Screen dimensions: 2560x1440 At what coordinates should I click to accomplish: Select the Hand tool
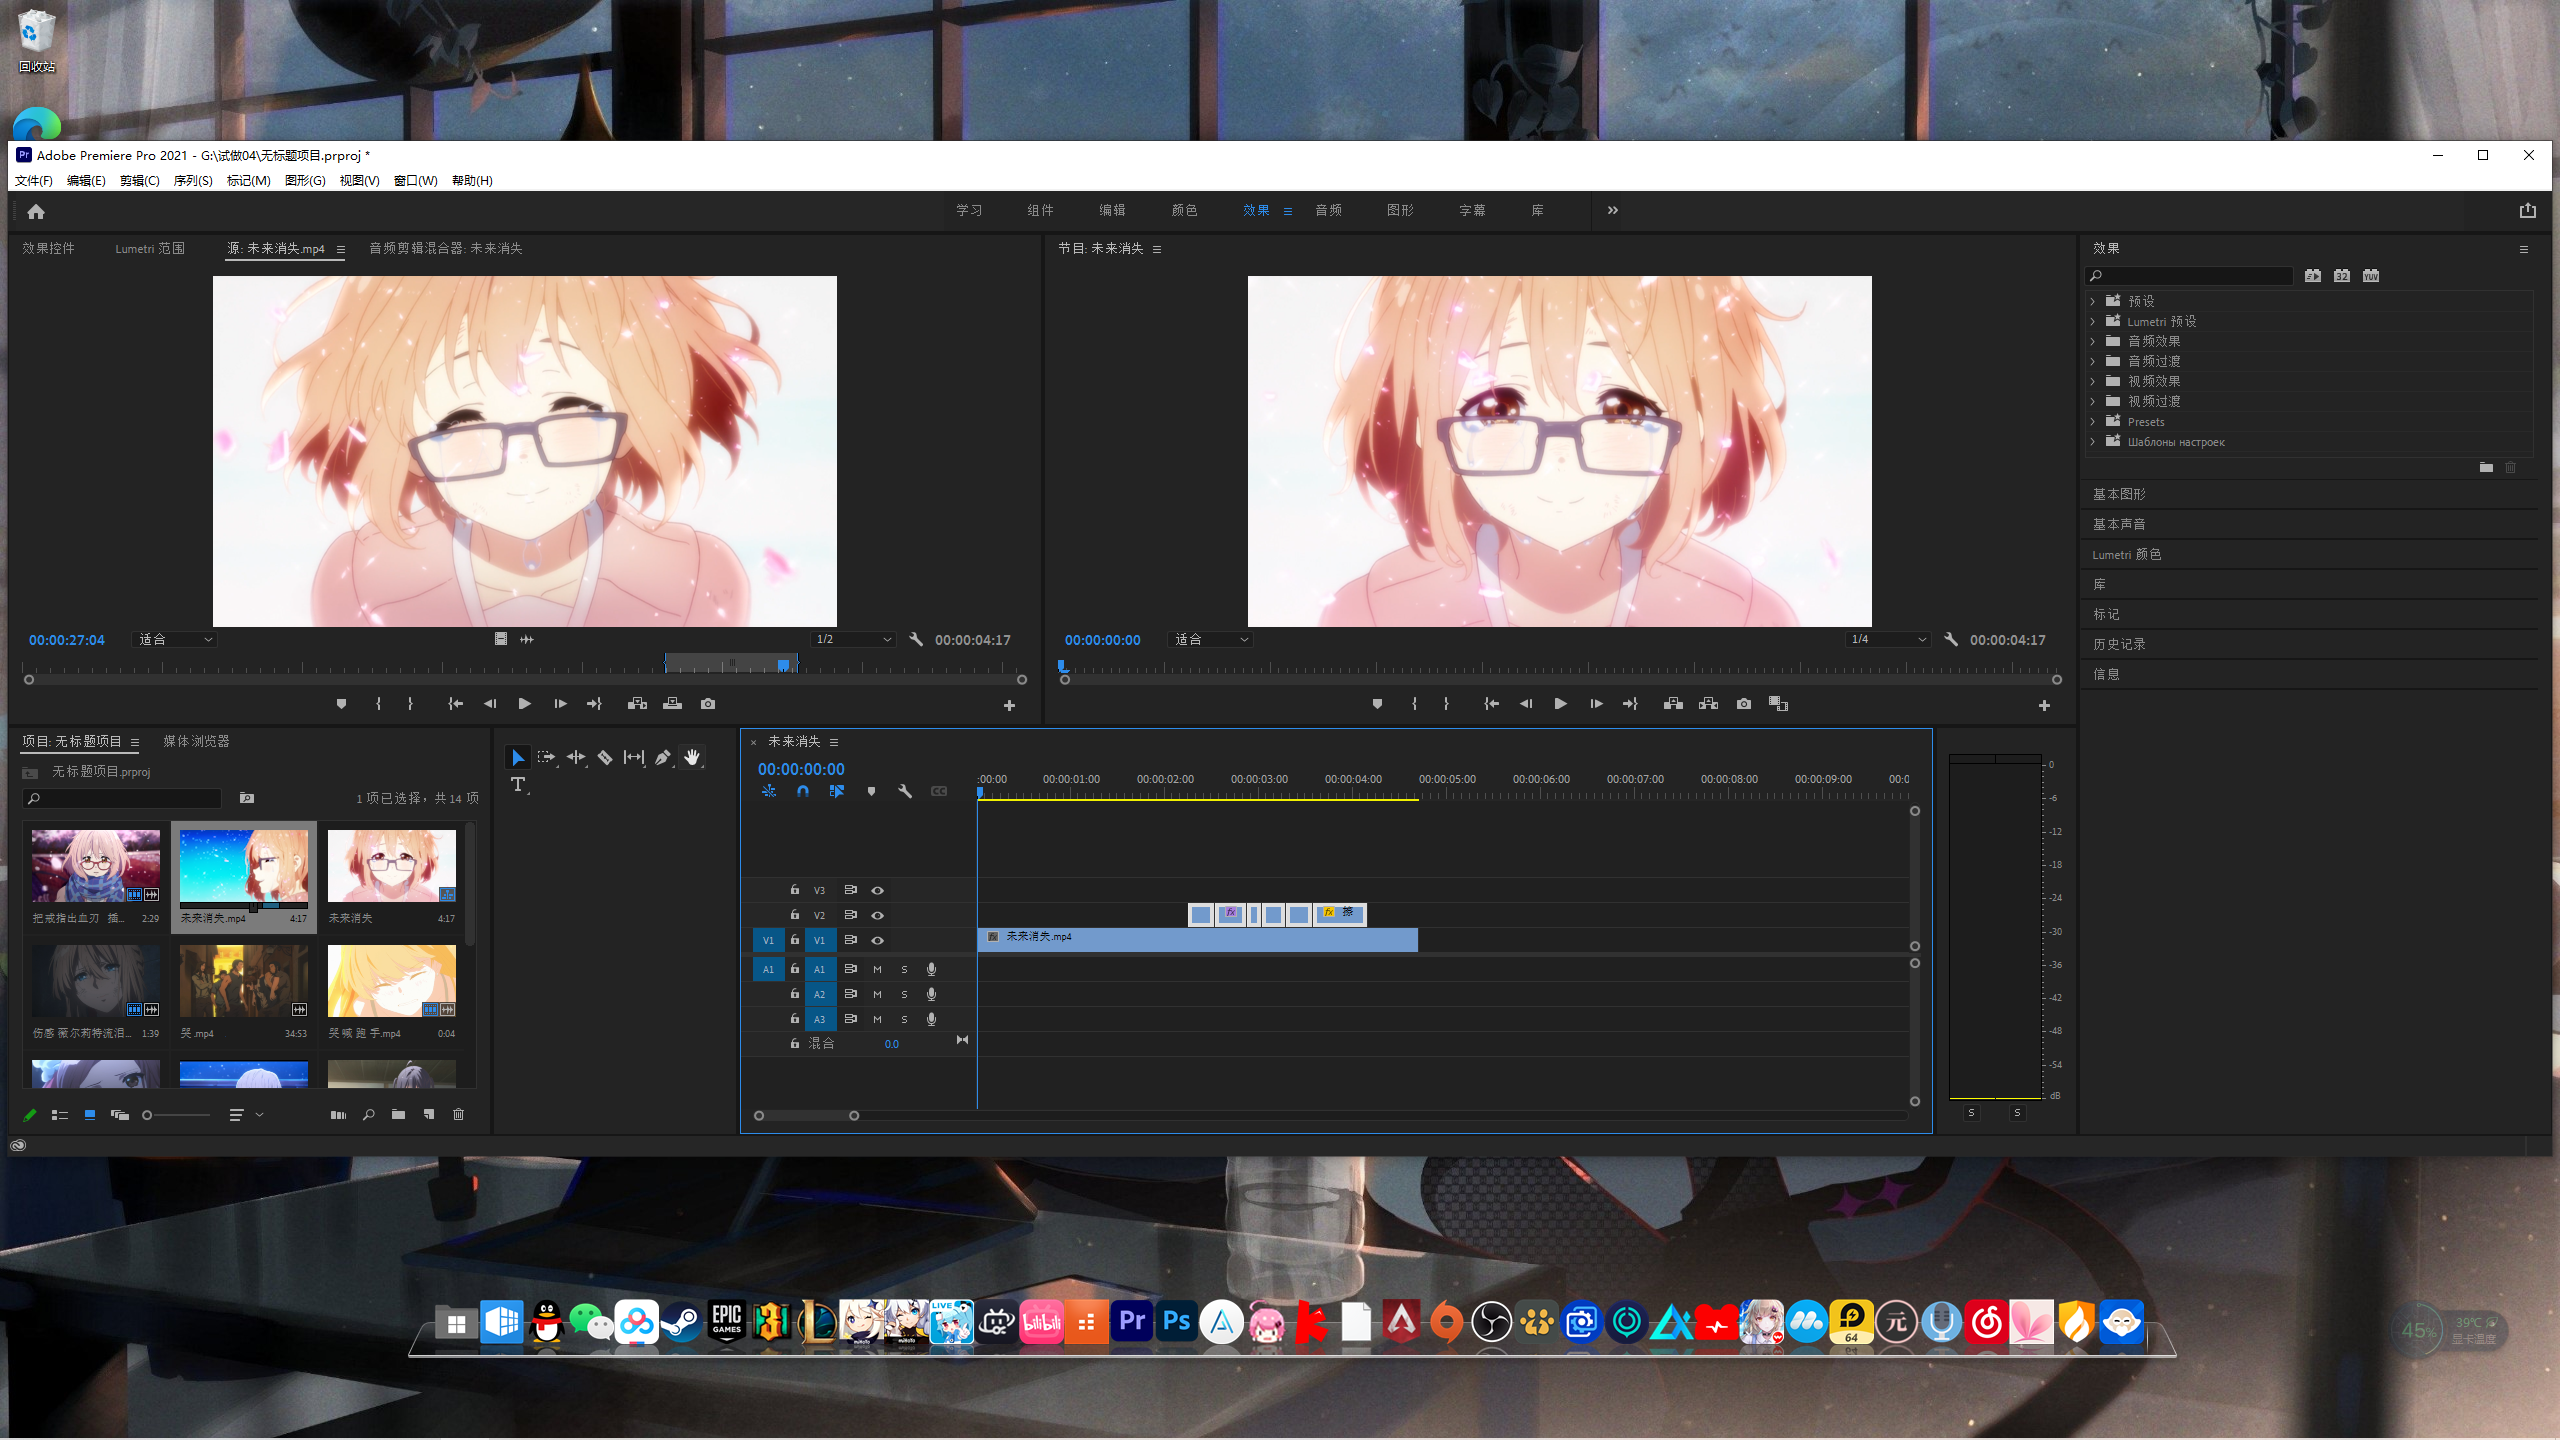692,757
